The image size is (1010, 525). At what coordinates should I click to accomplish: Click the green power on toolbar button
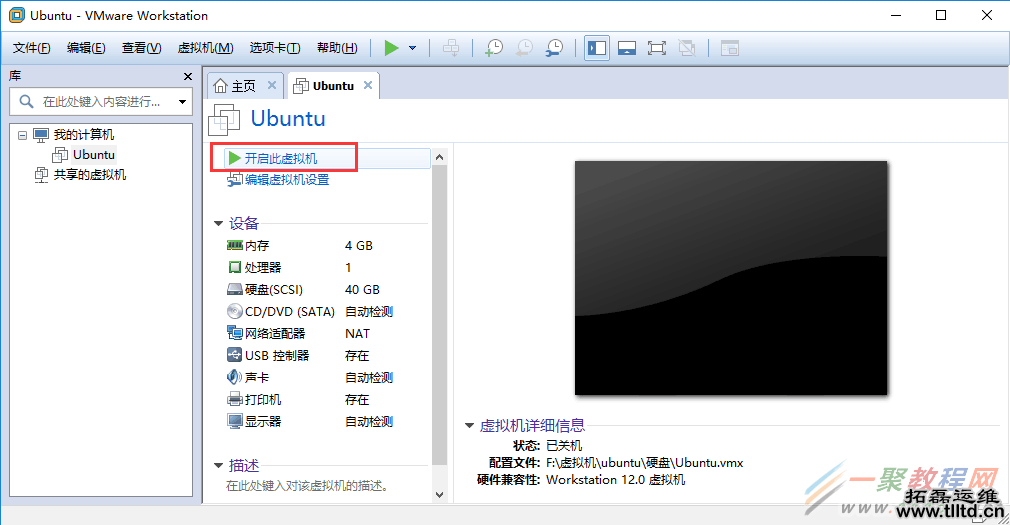391,48
